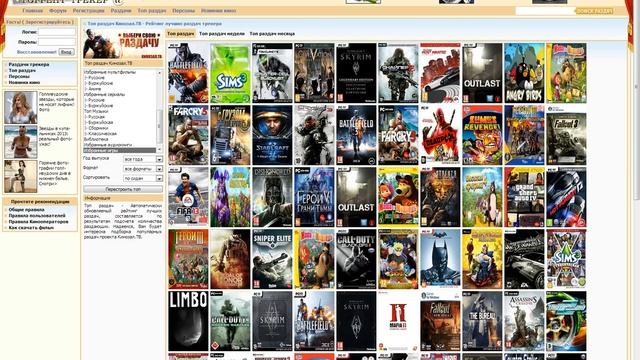Open the Zuma's Revenge cover
Screen dimensions: 640x360
482,135
